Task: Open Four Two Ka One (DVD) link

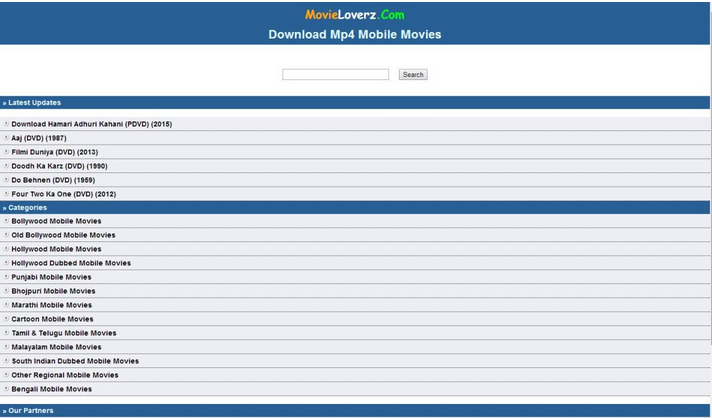Action: click(64, 194)
